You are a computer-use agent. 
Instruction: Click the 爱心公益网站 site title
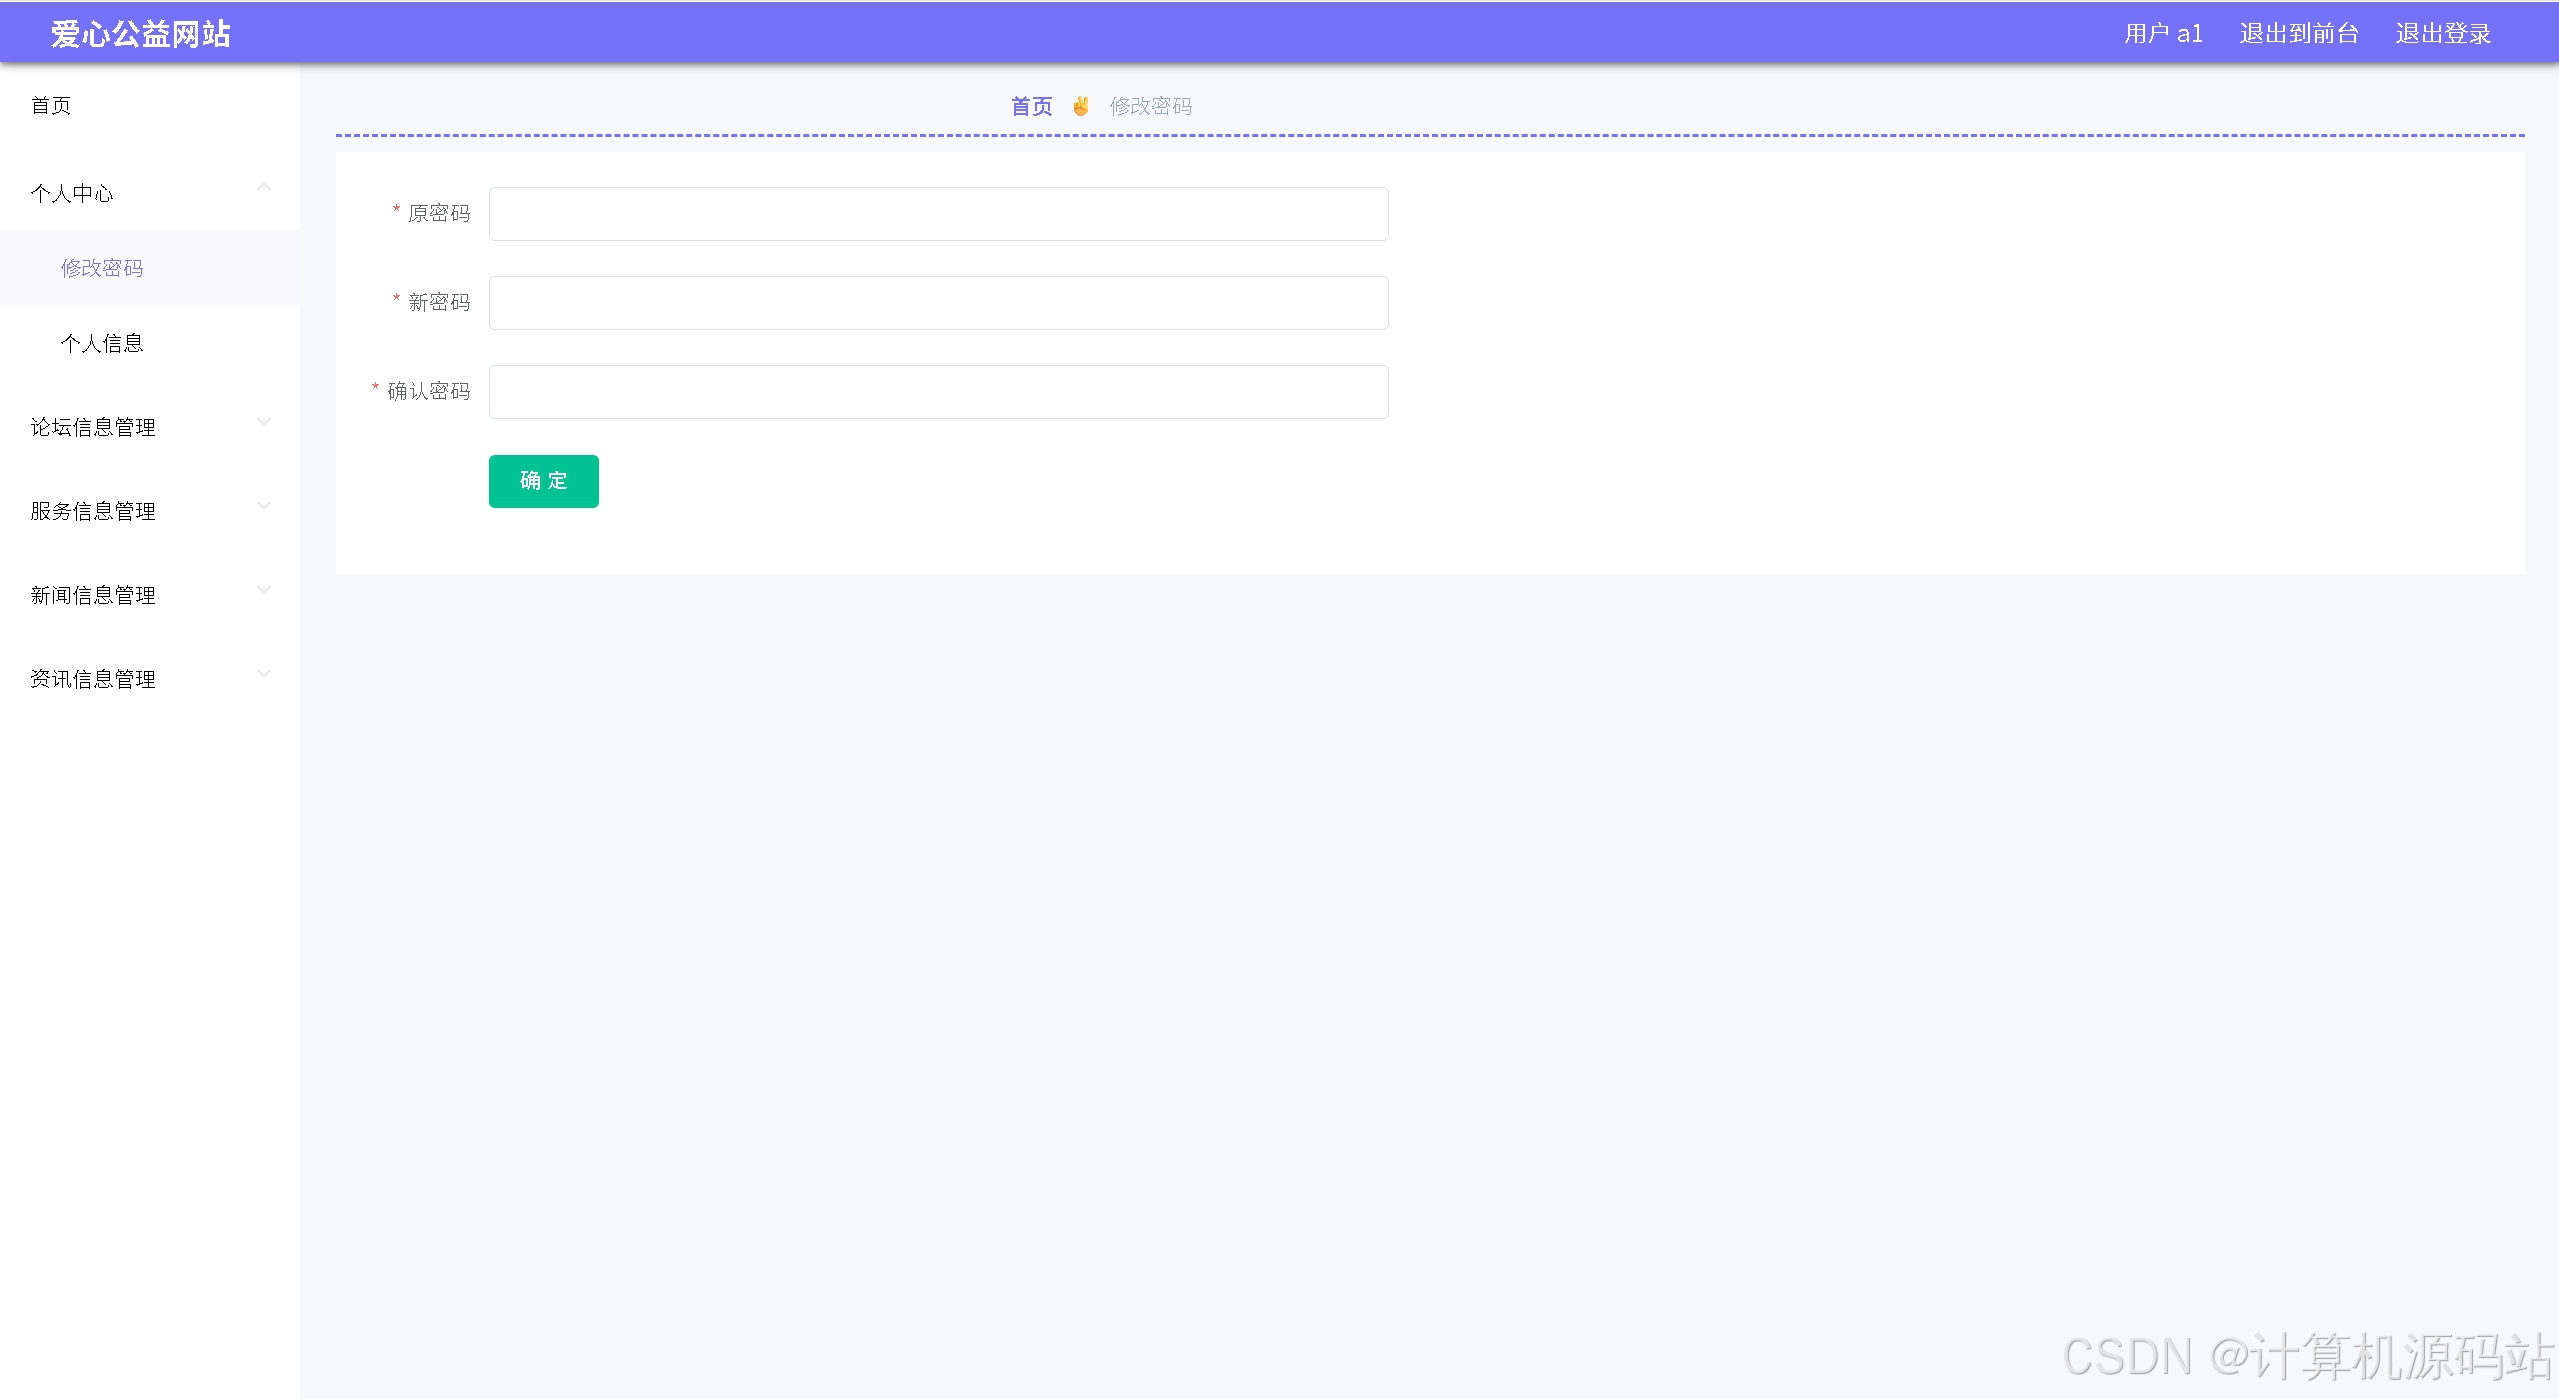141,34
